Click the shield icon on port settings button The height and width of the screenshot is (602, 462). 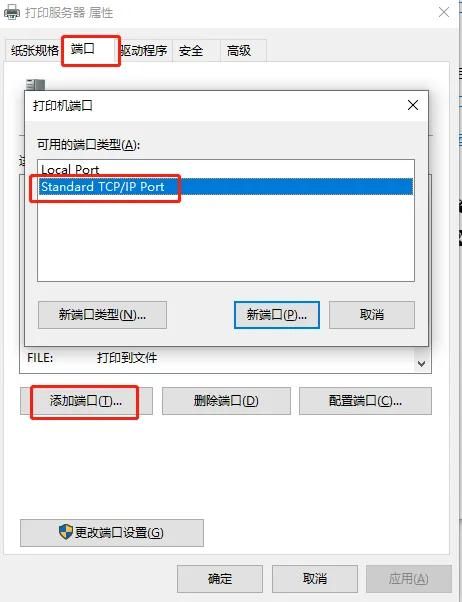tap(66, 532)
